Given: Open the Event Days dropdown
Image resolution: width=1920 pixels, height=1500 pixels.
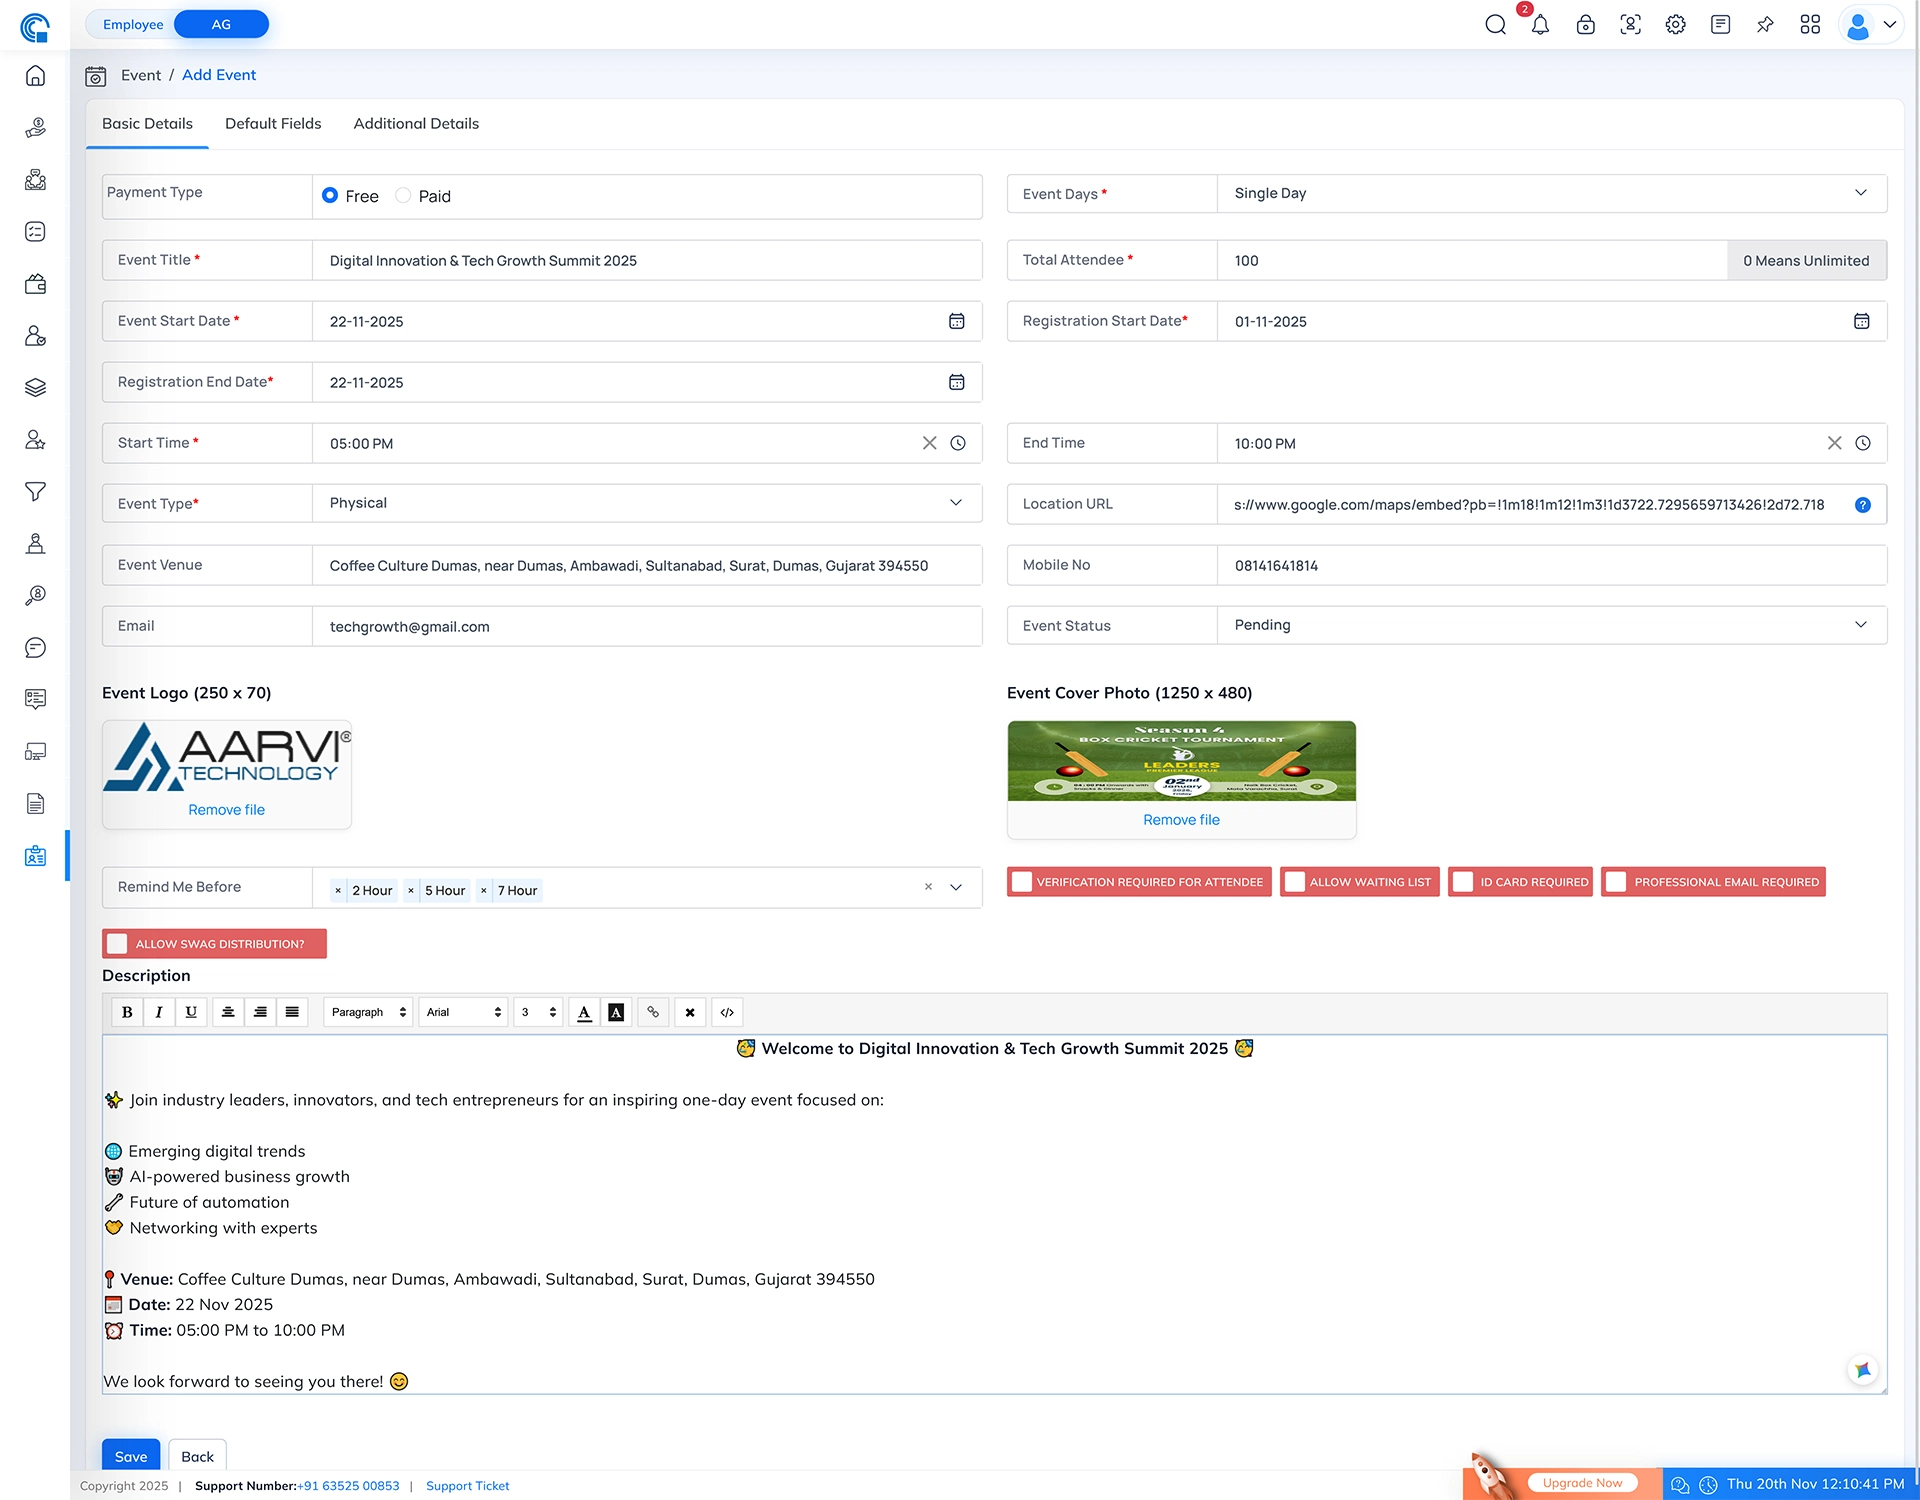Looking at the screenshot, I should click(x=1861, y=193).
